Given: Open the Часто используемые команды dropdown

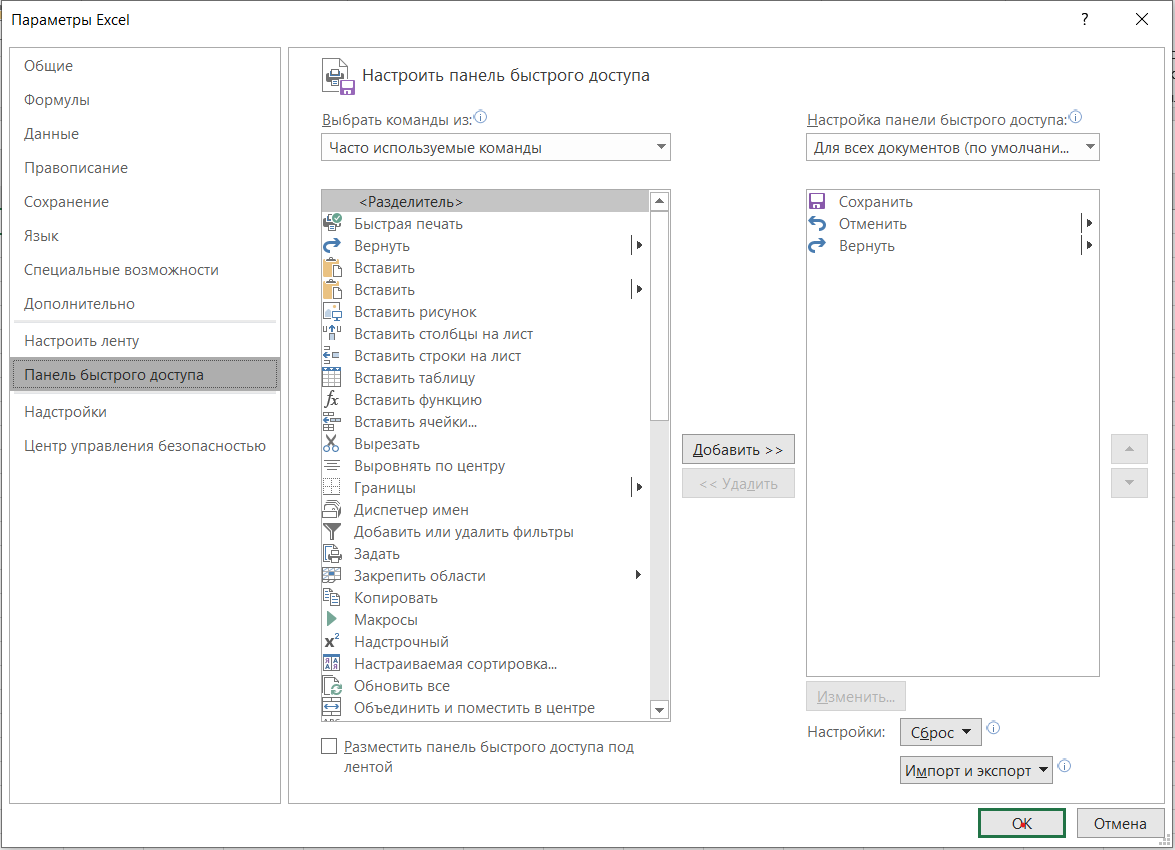Looking at the screenshot, I should pos(496,148).
